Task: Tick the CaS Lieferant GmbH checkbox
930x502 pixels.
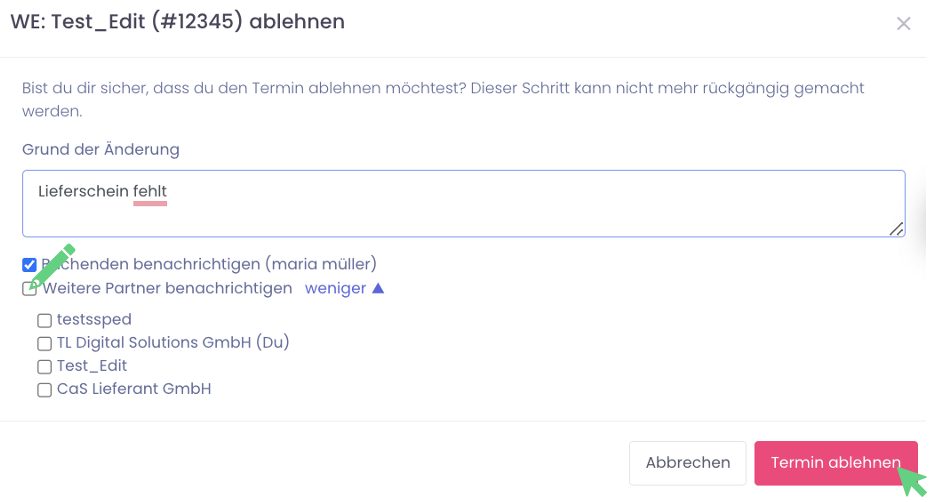Action: click(44, 390)
